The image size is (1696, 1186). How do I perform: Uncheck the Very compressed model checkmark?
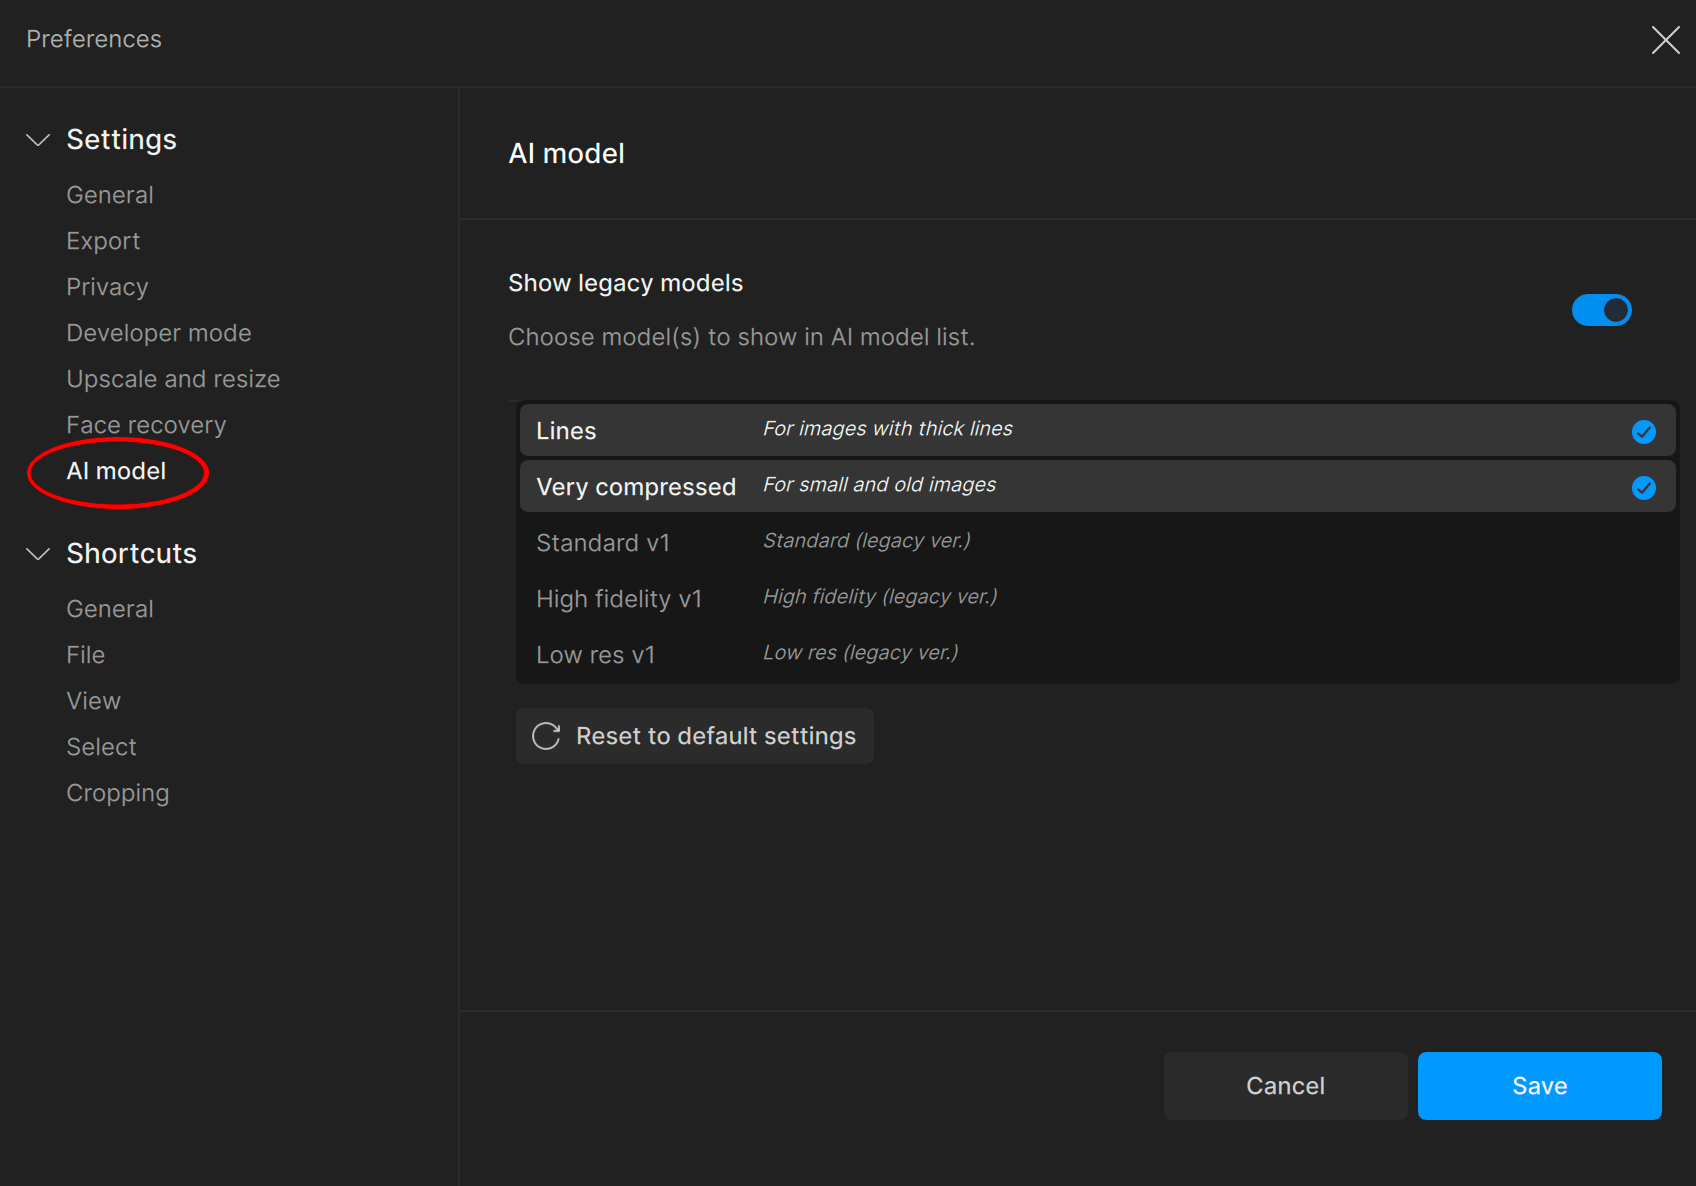coord(1643,488)
